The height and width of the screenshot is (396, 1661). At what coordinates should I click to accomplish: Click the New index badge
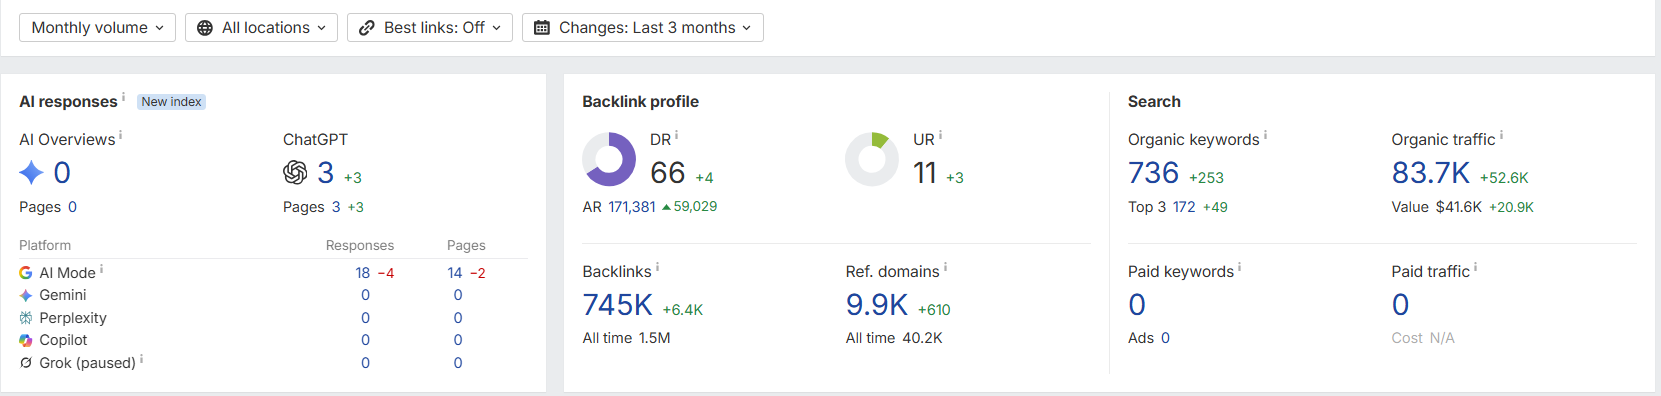click(x=171, y=102)
